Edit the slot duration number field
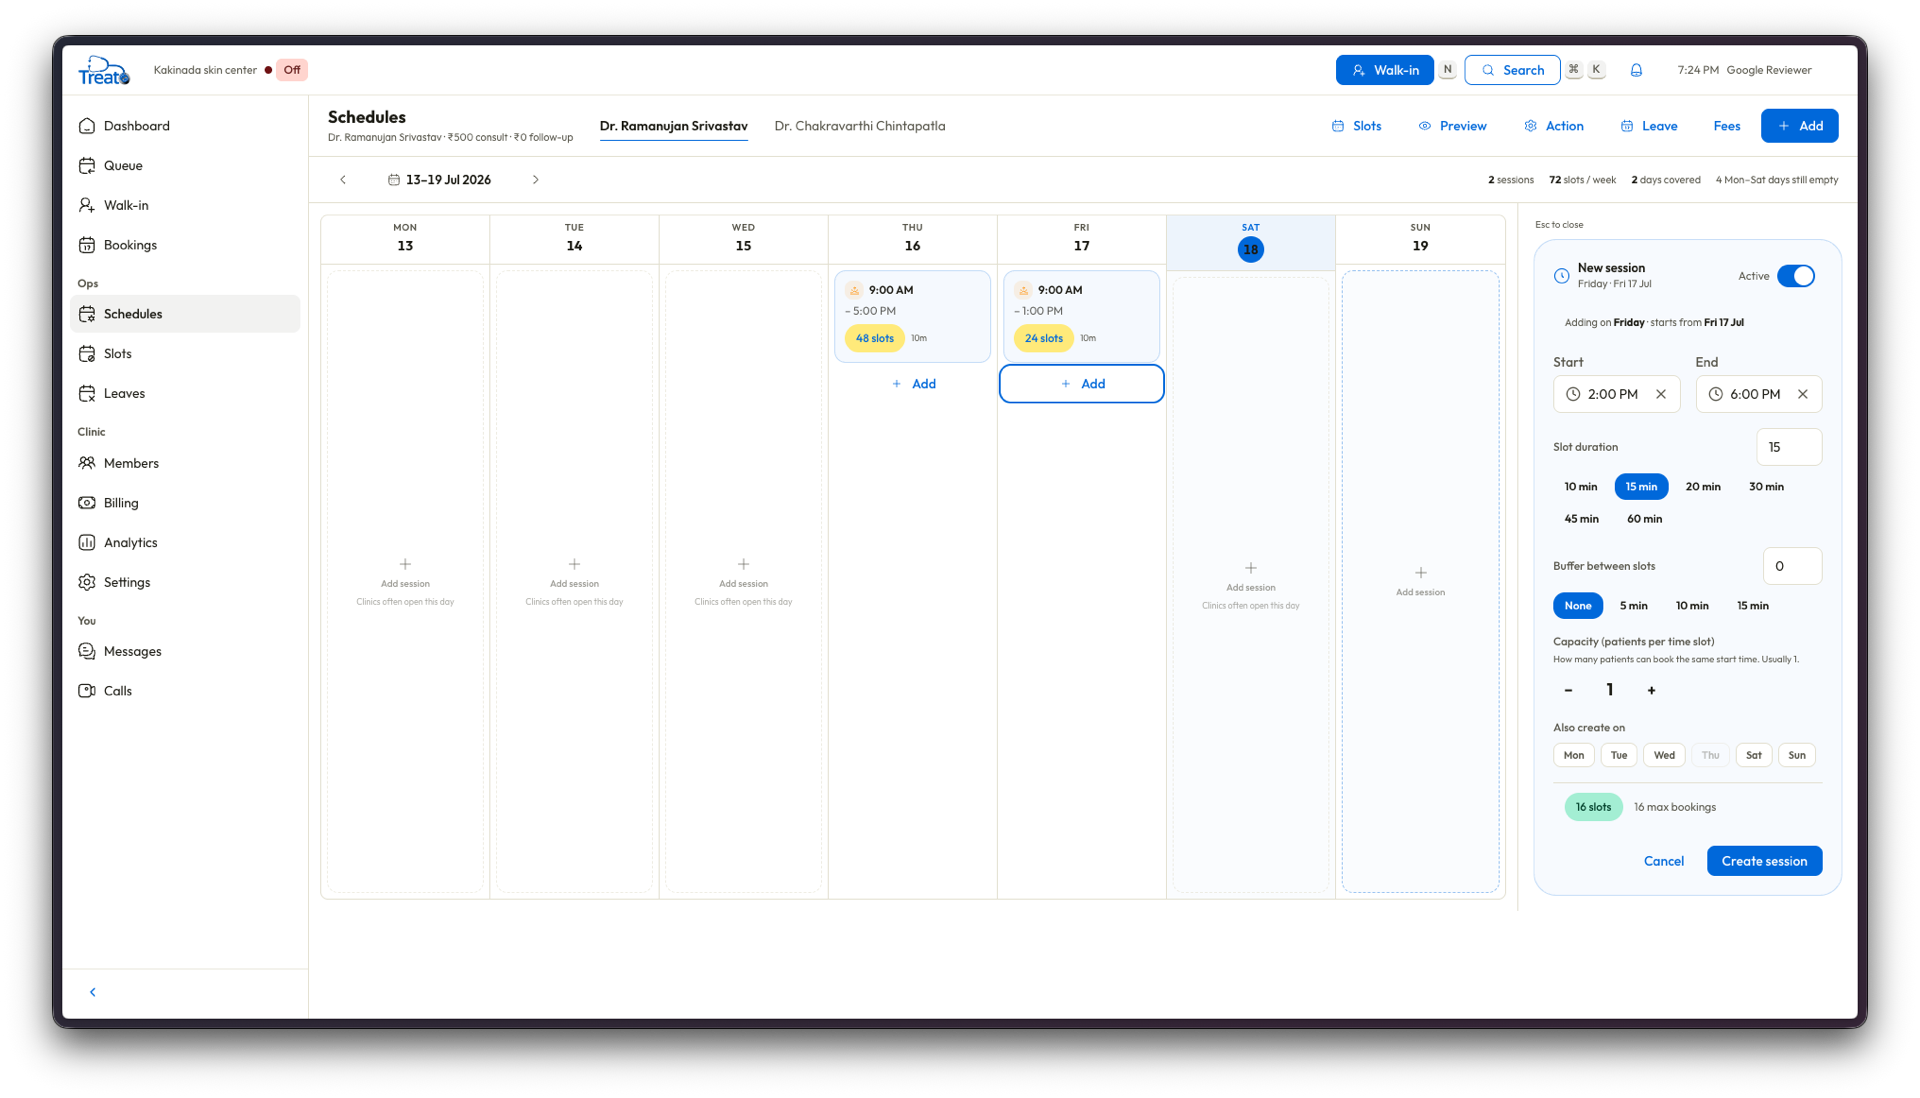This screenshot has height=1098, width=1920. click(x=1788, y=447)
